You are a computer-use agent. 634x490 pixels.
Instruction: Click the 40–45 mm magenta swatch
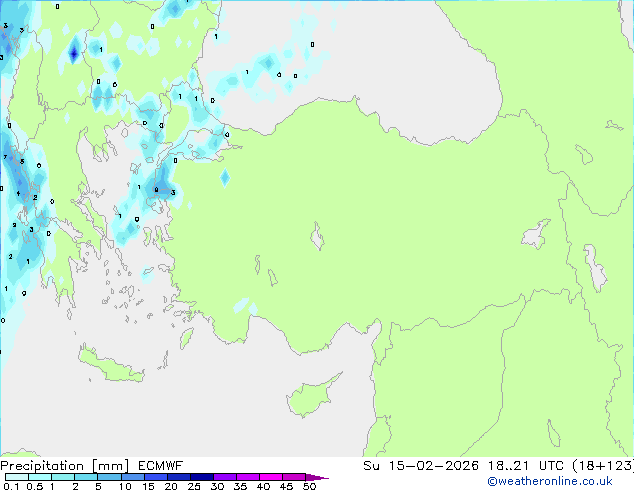(271, 477)
